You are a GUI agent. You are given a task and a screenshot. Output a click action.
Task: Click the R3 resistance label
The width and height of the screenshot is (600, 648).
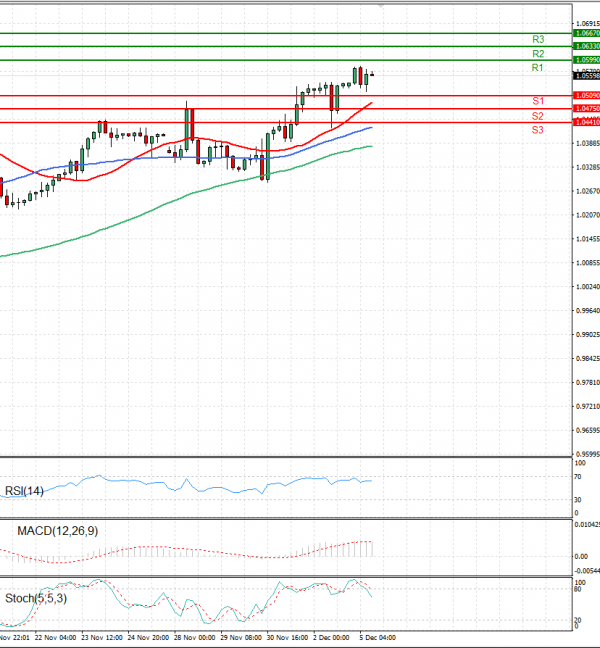point(537,40)
